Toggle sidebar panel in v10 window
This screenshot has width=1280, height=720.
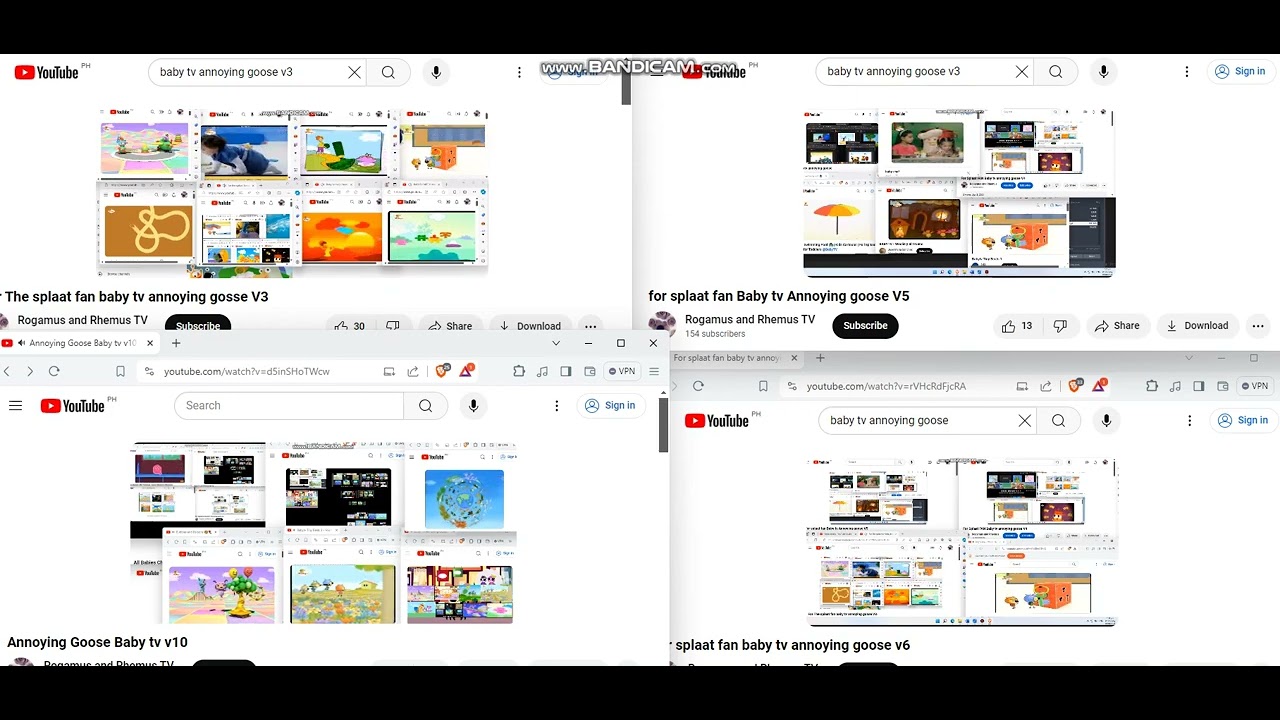pos(565,371)
